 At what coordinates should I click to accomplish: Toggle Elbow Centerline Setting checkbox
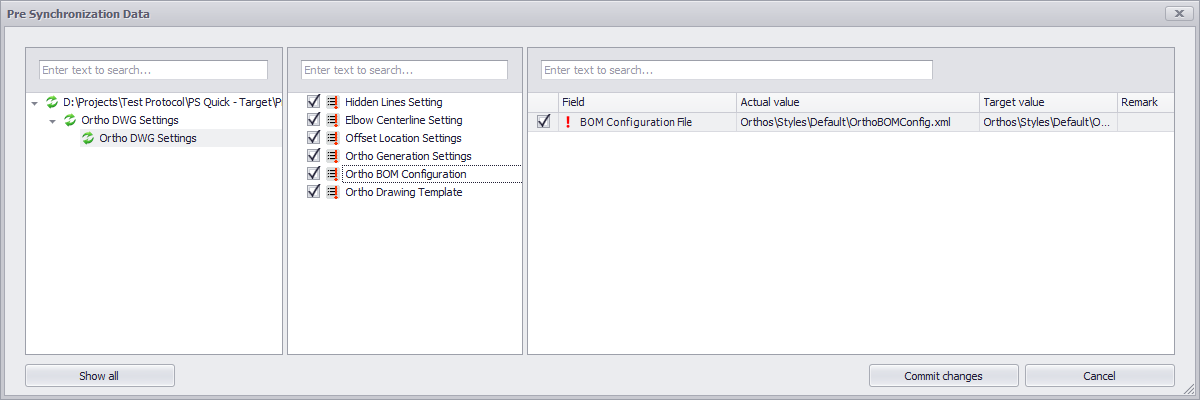[x=314, y=120]
